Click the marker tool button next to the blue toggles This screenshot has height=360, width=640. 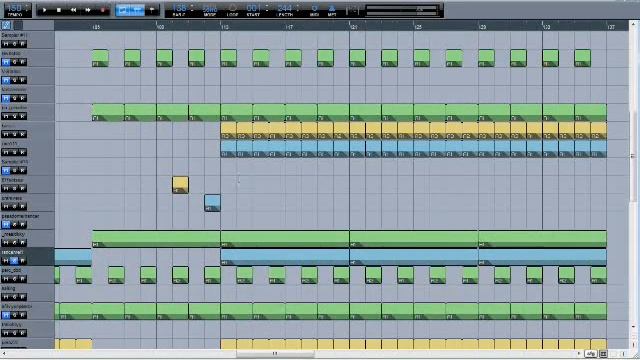tap(152, 10)
